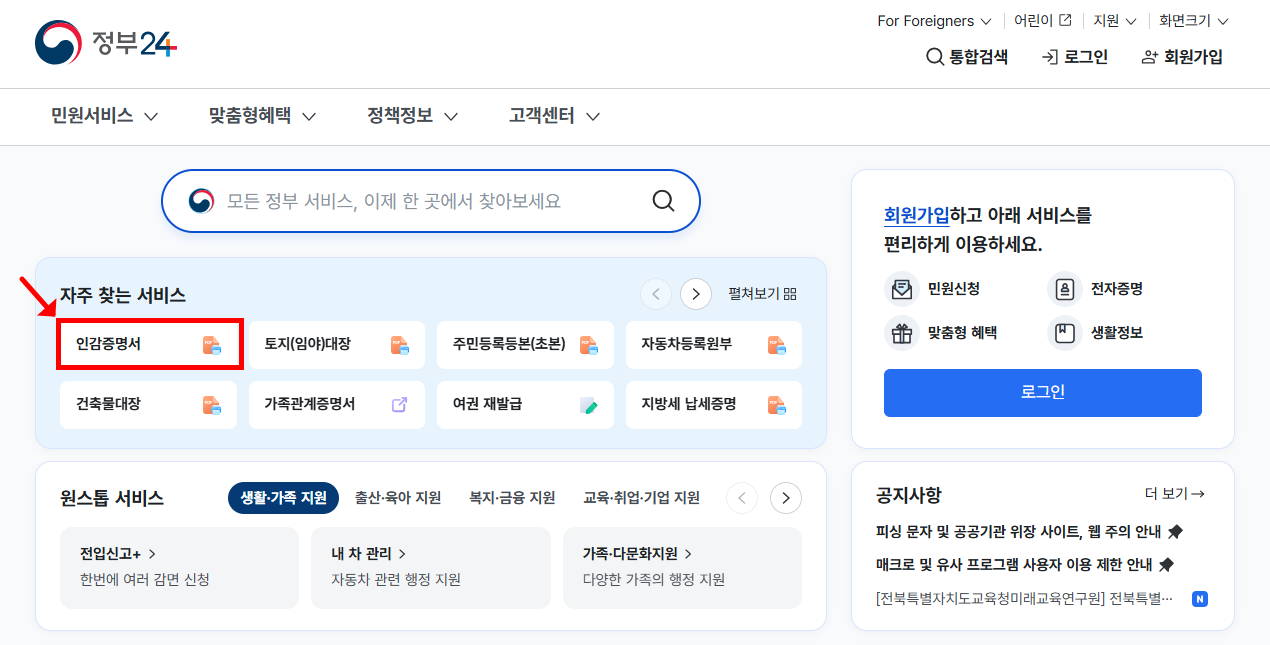This screenshot has width=1270, height=645.
Task: Click 회원가입 in the top header
Action: point(1182,57)
